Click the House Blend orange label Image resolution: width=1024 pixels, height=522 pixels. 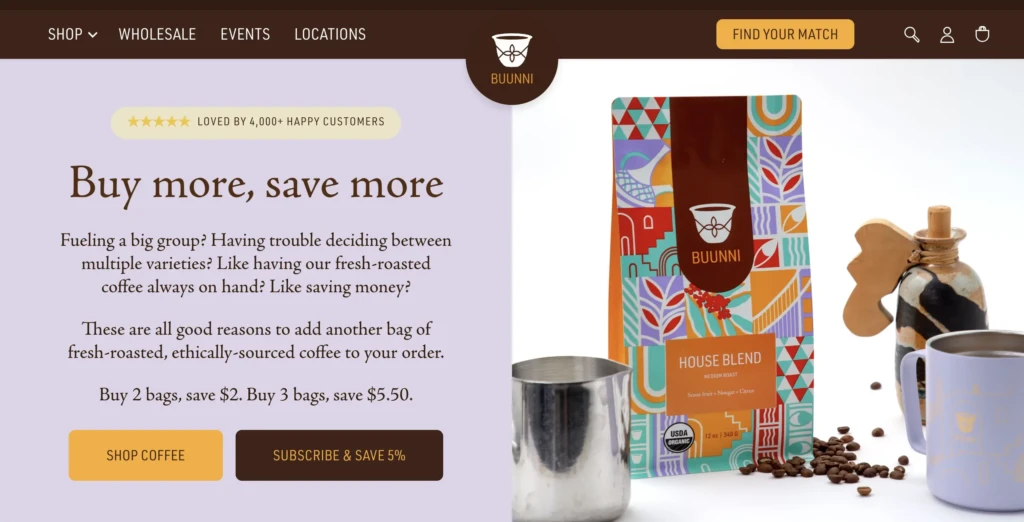pos(720,374)
